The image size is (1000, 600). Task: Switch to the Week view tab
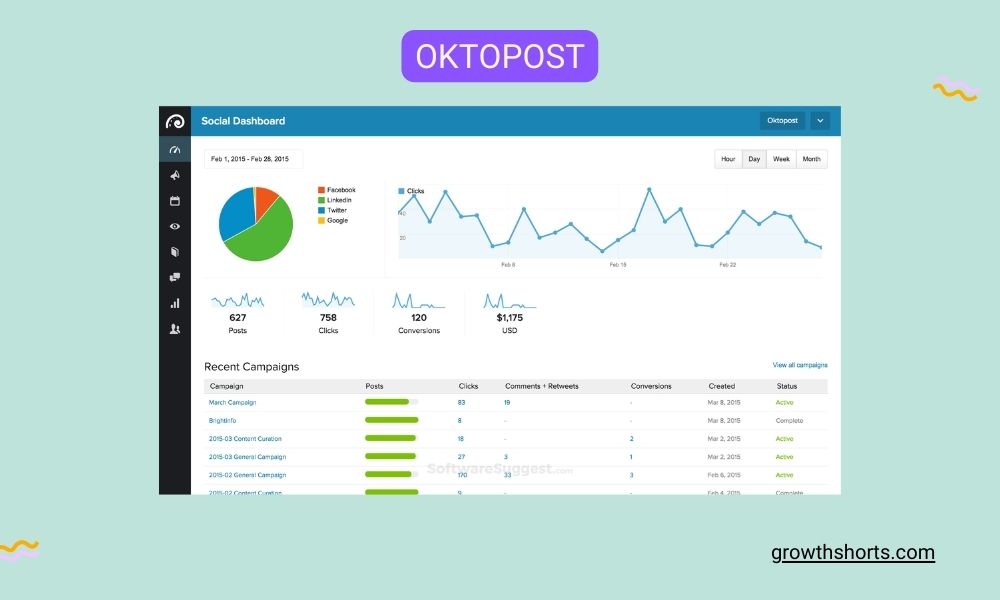pyautogui.click(x=781, y=158)
